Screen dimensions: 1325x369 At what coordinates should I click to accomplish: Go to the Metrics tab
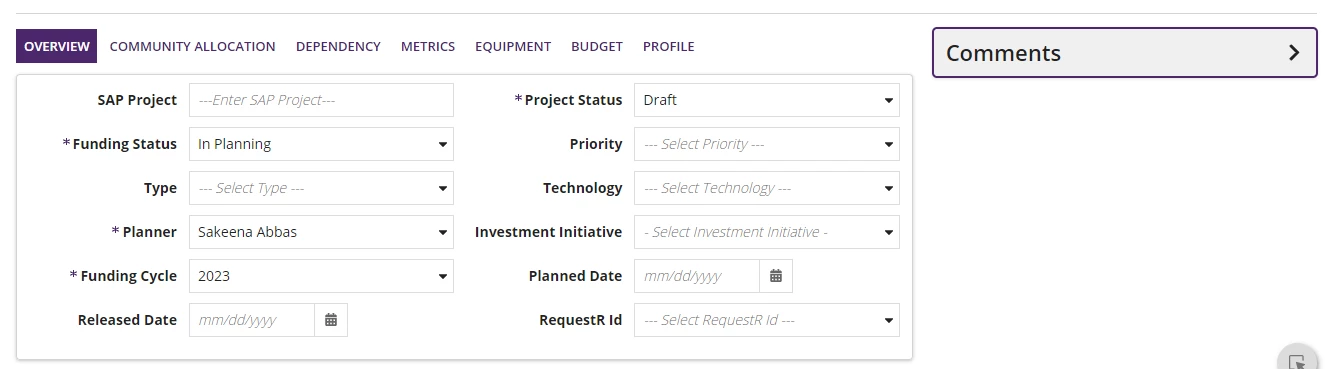point(428,46)
